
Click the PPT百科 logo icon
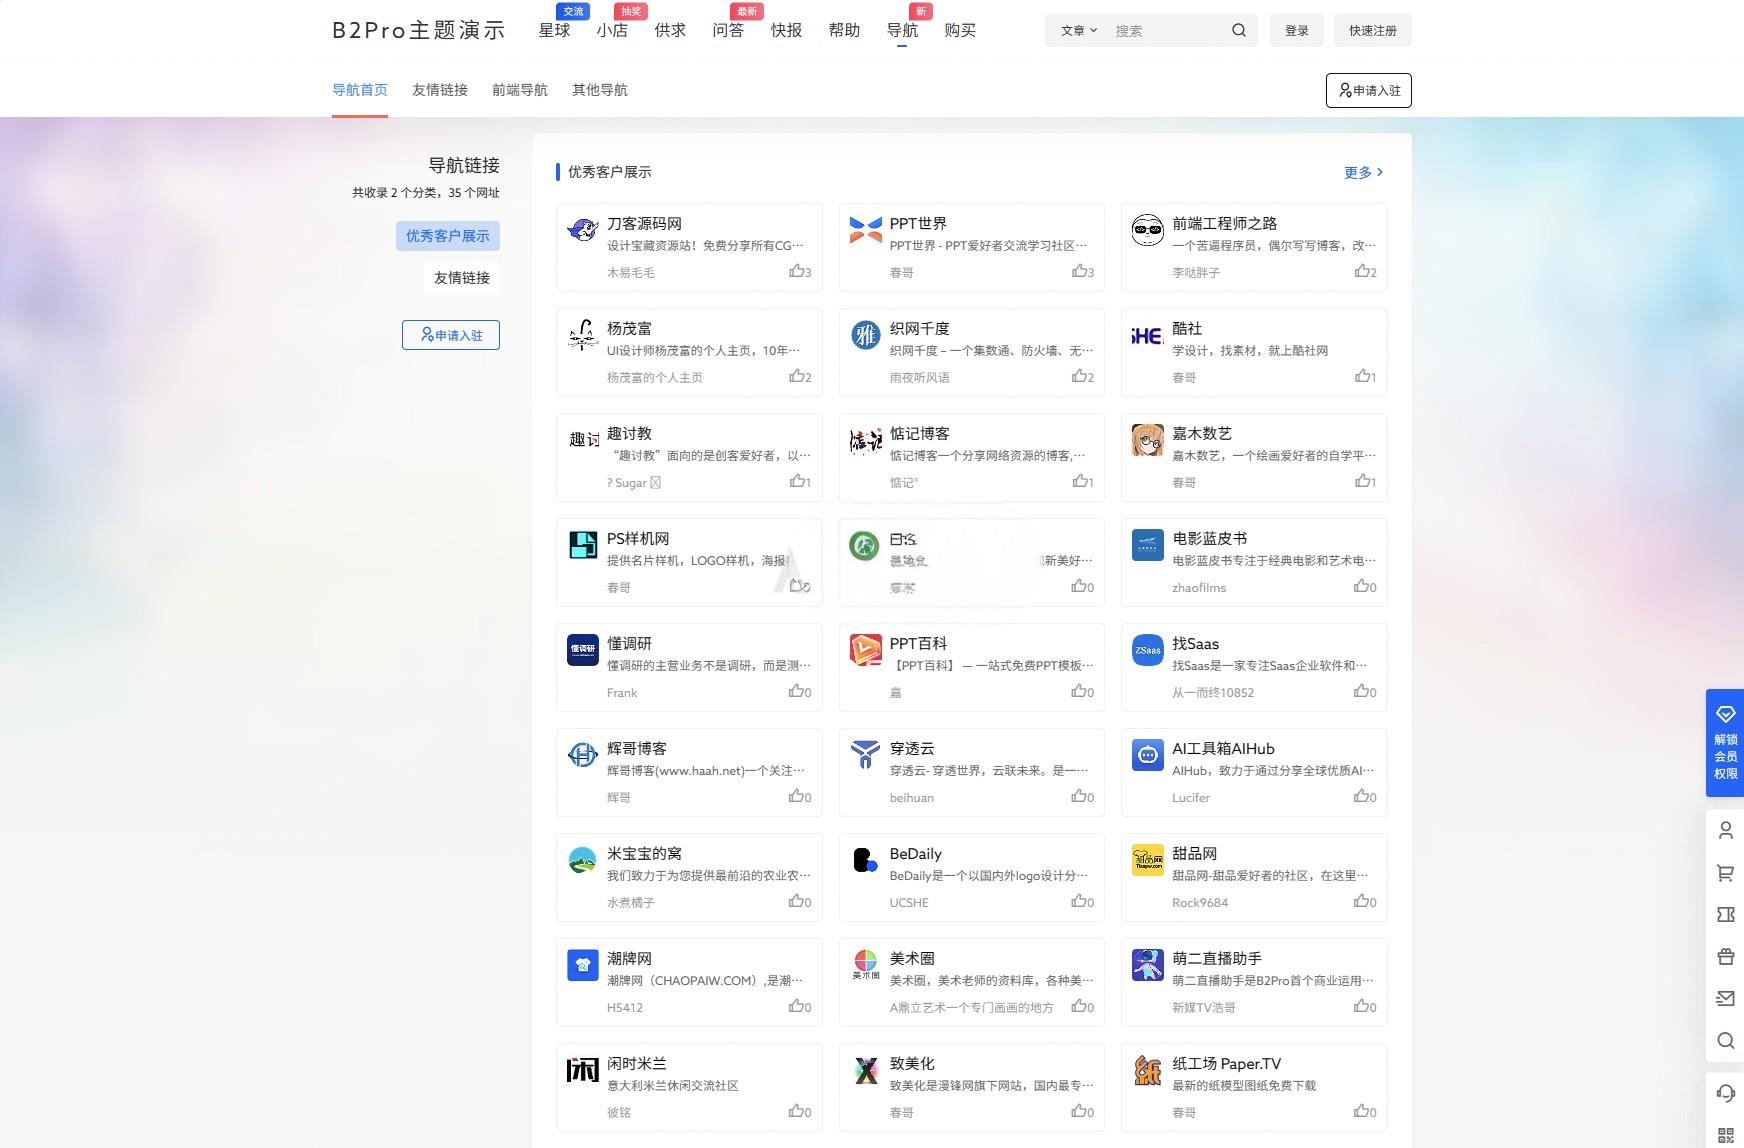point(866,650)
